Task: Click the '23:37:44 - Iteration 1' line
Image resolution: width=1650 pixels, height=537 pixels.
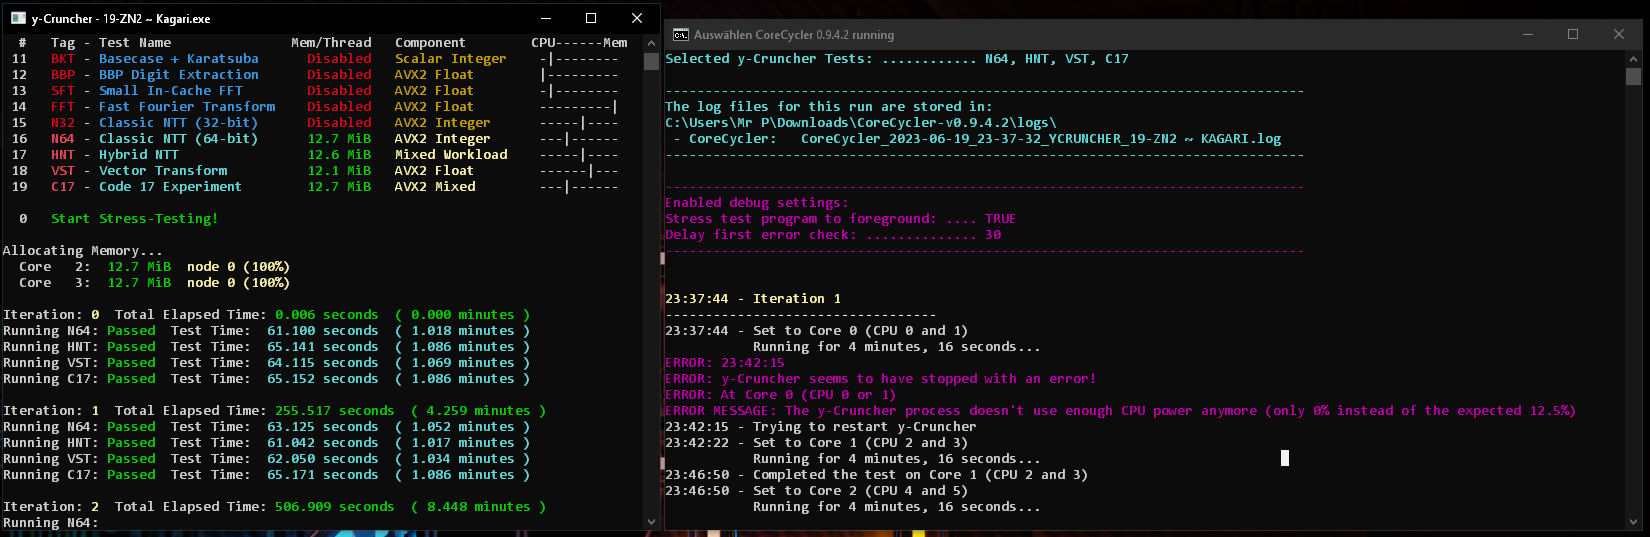Action: tap(753, 299)
